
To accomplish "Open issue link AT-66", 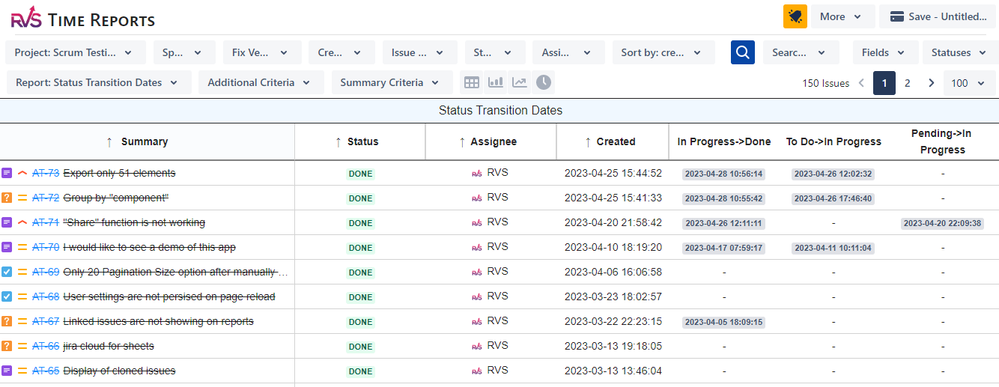I will click(x=45, y=346).
